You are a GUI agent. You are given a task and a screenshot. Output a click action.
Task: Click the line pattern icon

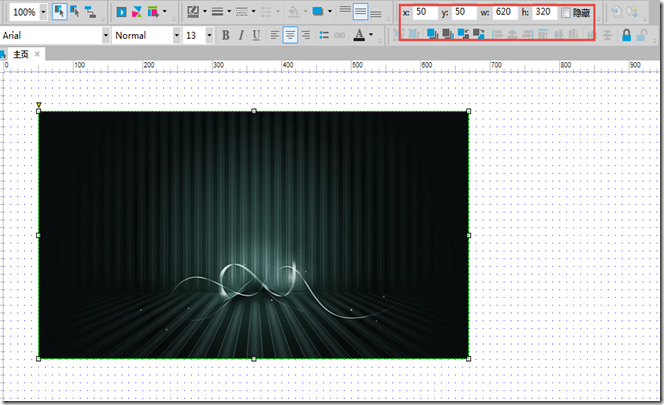(x=242, y=11)
